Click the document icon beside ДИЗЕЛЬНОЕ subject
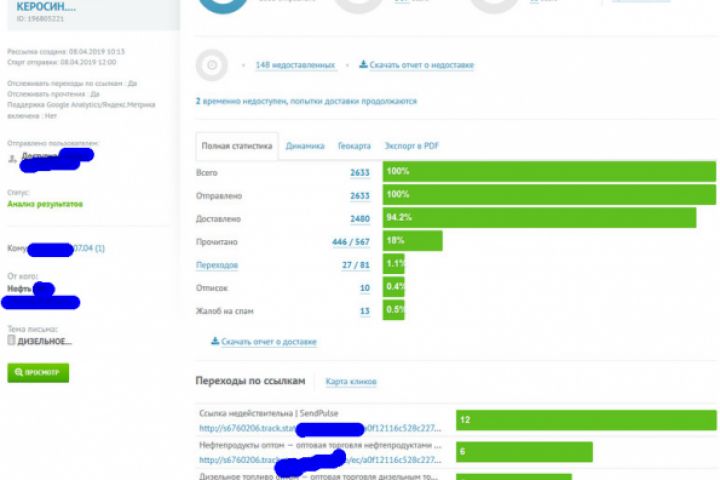This screenshot has width=720, height=480. [11, 340]
